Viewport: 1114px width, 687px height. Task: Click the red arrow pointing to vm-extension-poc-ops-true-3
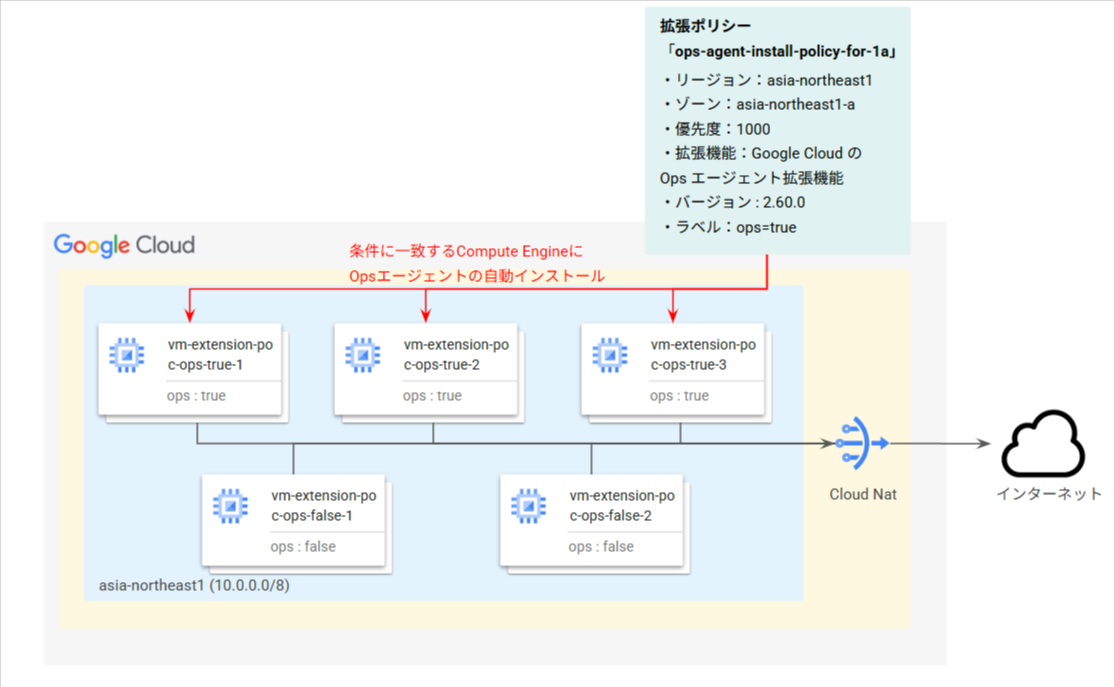tap(674, 305)
